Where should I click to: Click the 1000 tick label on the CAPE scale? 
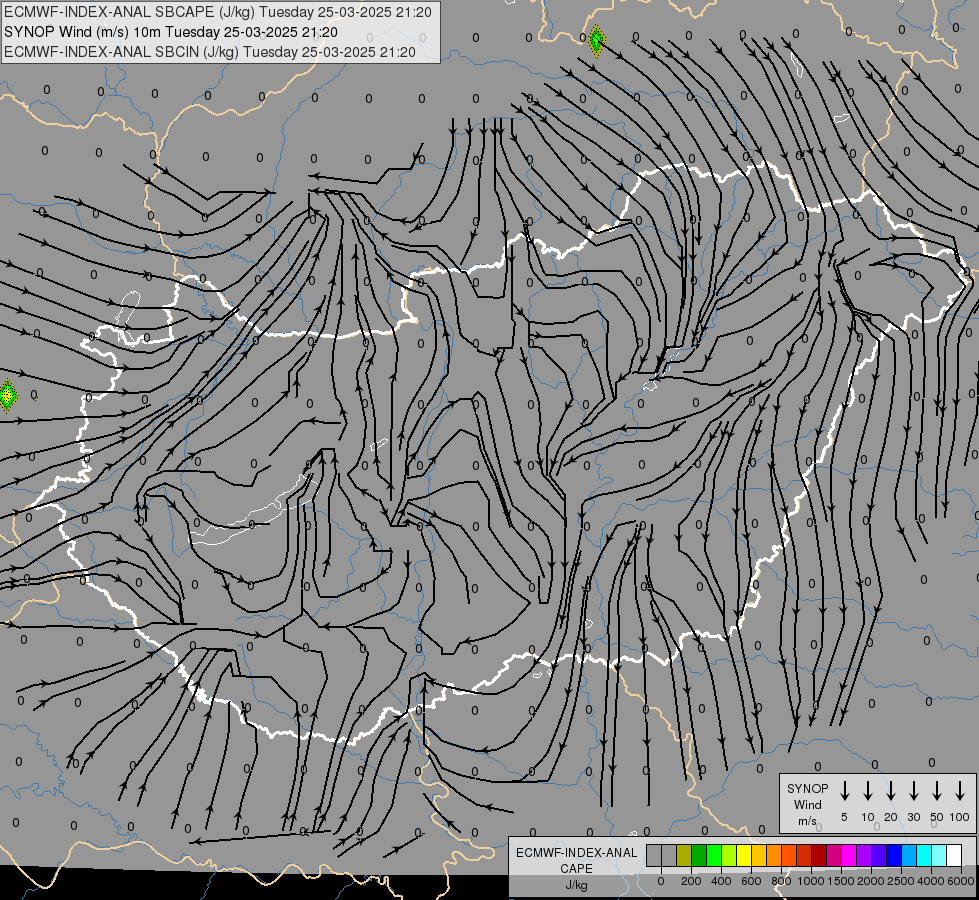(x=811, y=881)
